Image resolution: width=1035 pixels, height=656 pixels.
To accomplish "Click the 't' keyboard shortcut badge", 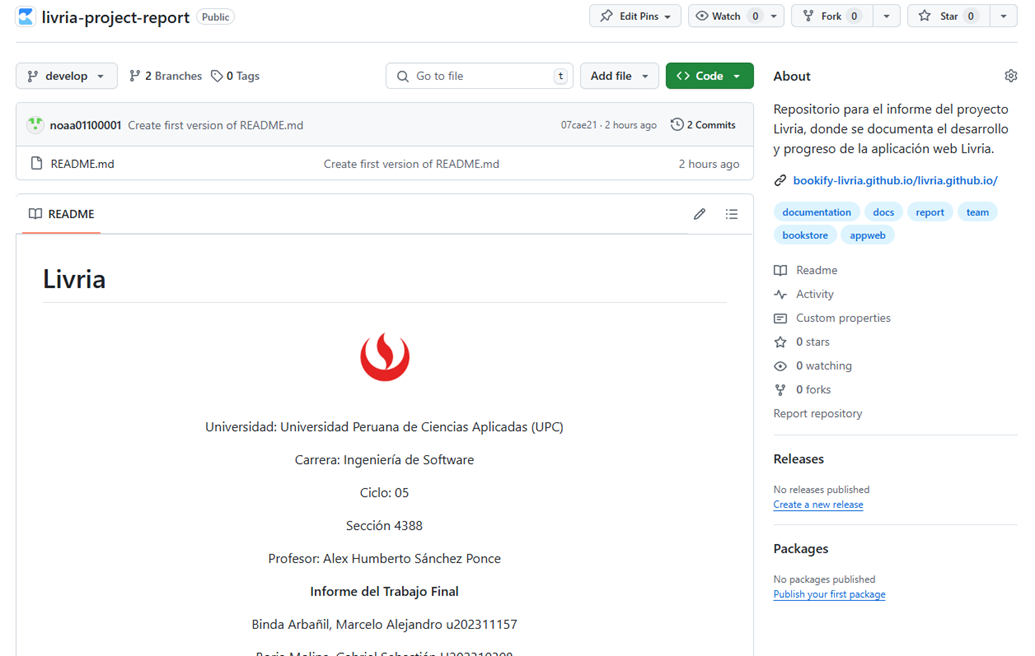I will pos(560,76).
